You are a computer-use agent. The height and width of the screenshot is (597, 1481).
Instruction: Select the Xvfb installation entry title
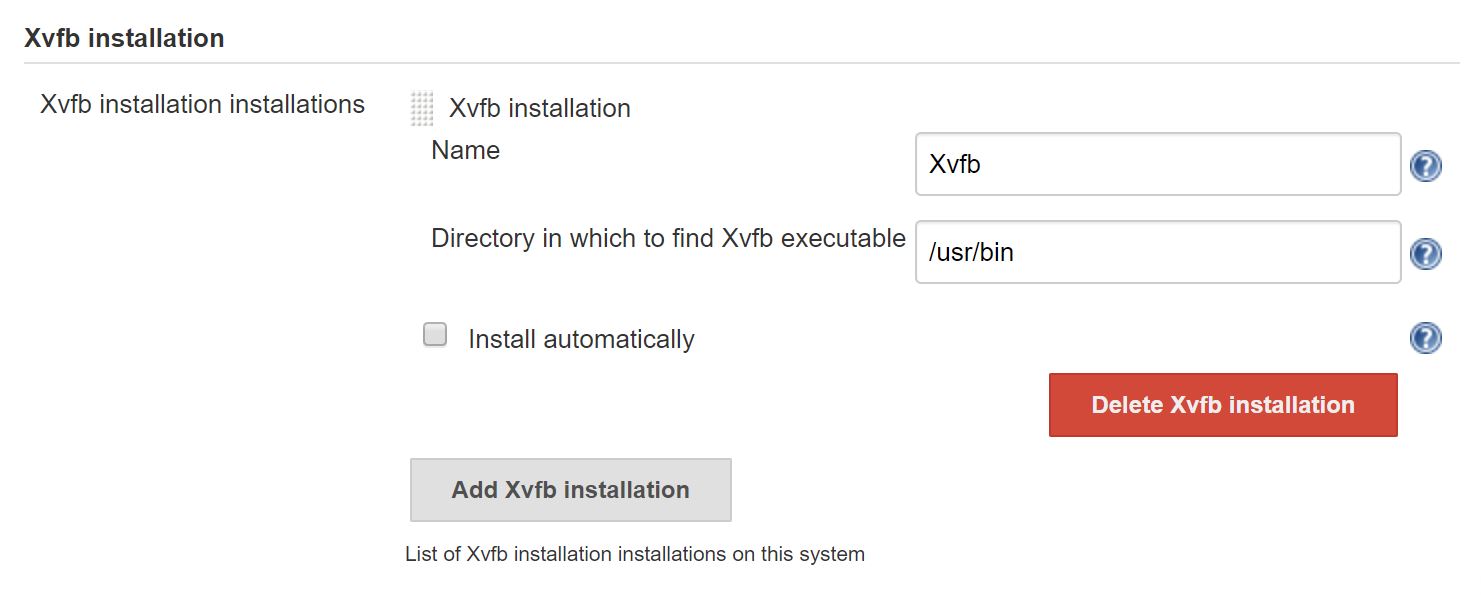coord(540,108)
